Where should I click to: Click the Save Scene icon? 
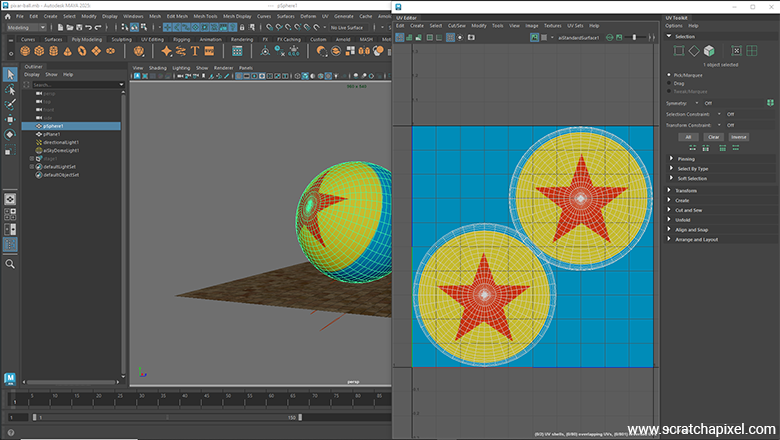pyautogui.click(x=79, y=27)
